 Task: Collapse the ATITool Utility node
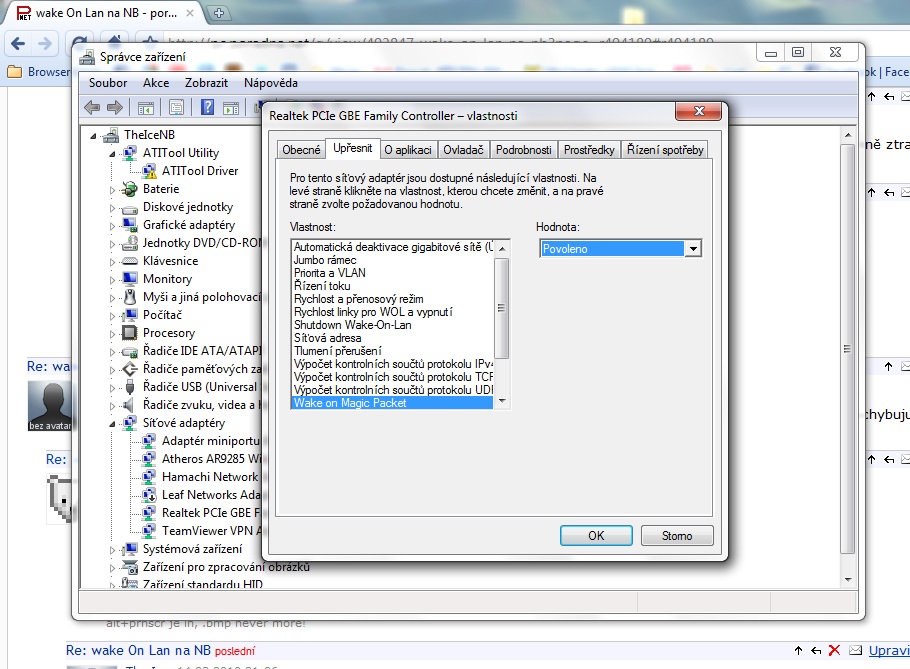(x=113, y=154)
